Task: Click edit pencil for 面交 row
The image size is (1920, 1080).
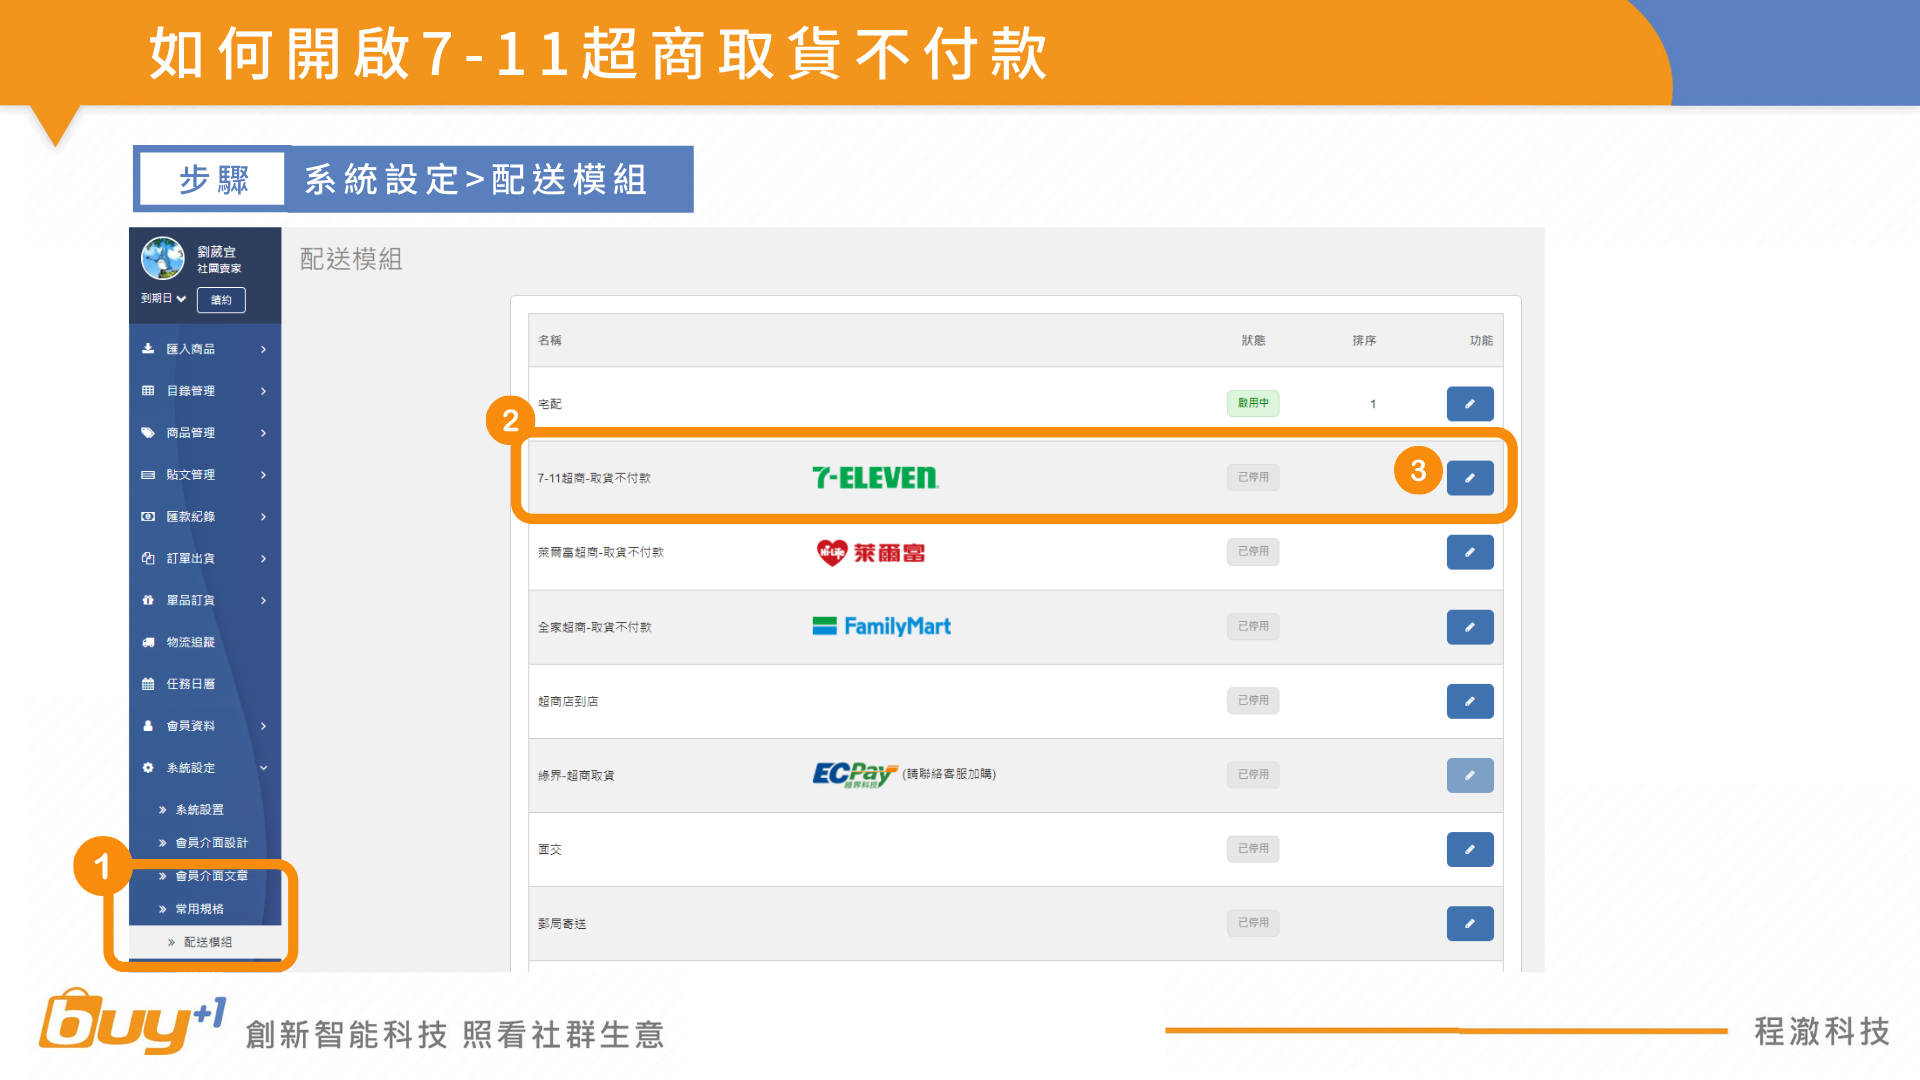Action: (1469, 849)
